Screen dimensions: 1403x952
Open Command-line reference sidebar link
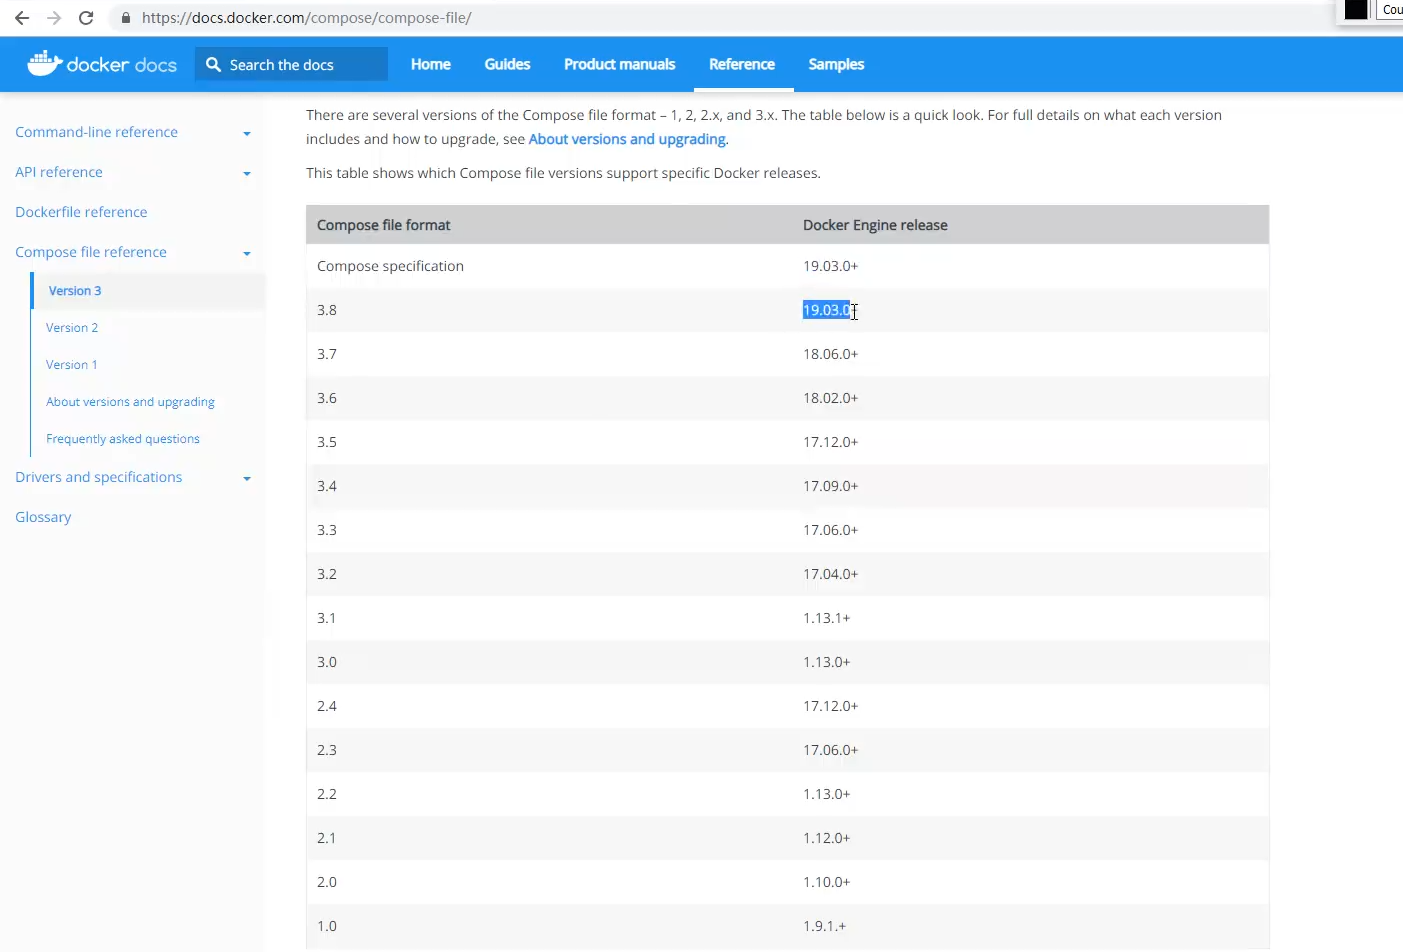[x=96, y=132]
